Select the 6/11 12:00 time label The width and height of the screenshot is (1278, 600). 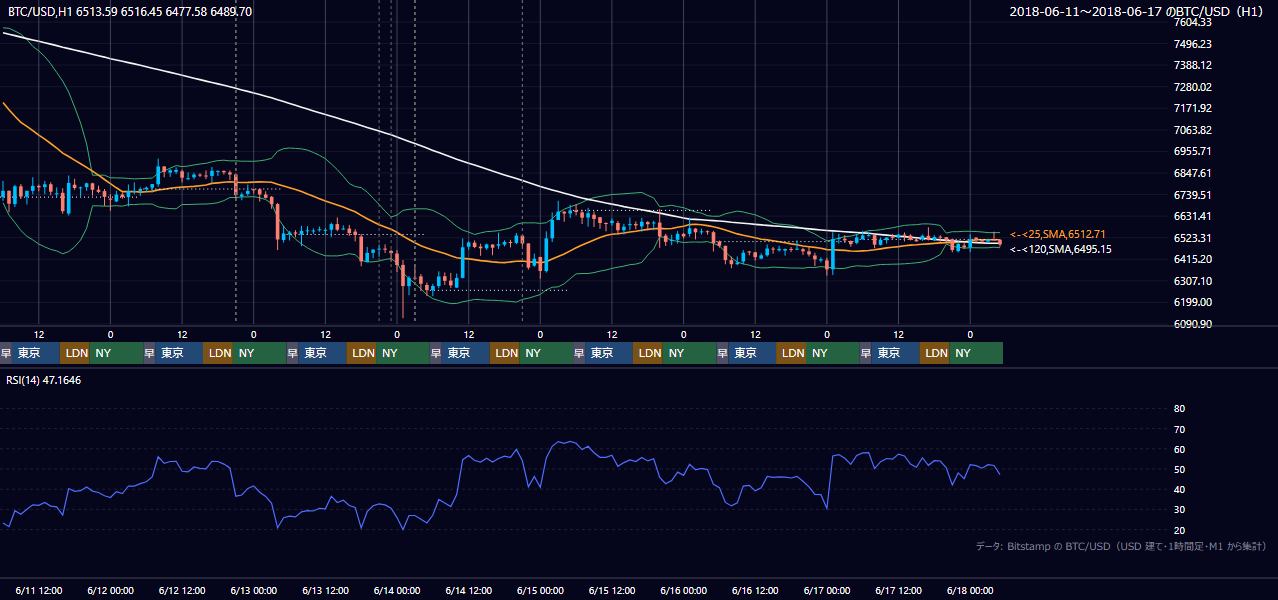pos(40,591)
